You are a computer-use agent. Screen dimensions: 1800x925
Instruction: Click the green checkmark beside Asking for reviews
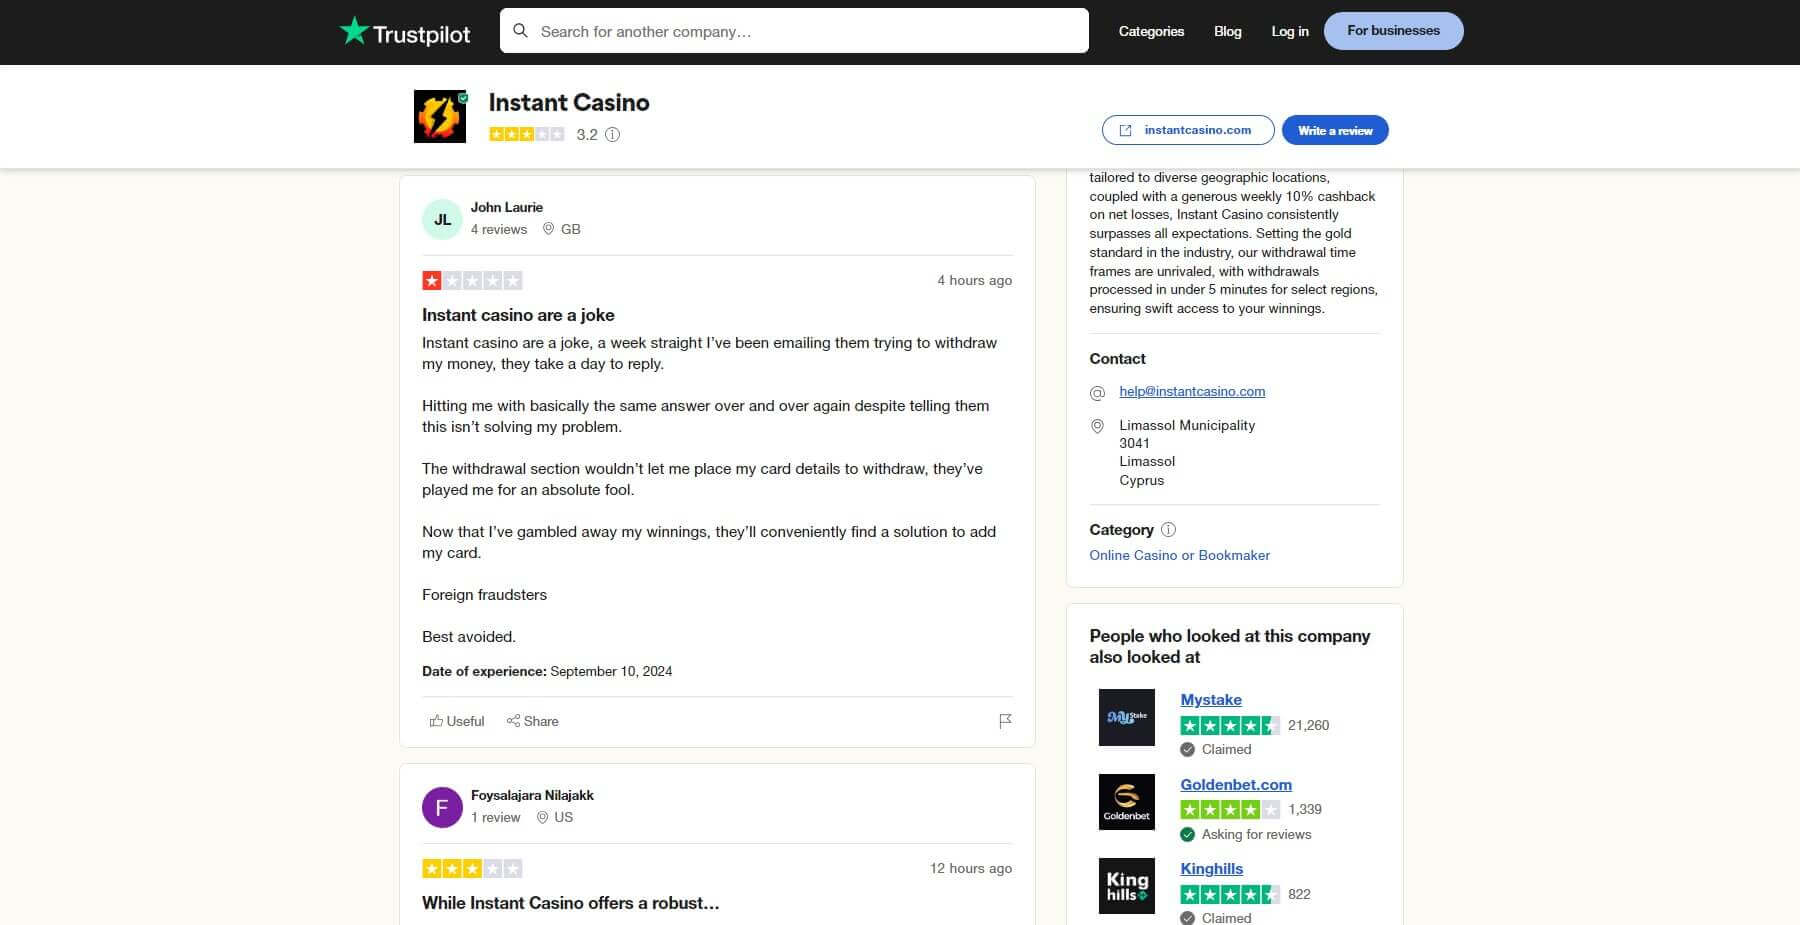[x=1187, y=834]
